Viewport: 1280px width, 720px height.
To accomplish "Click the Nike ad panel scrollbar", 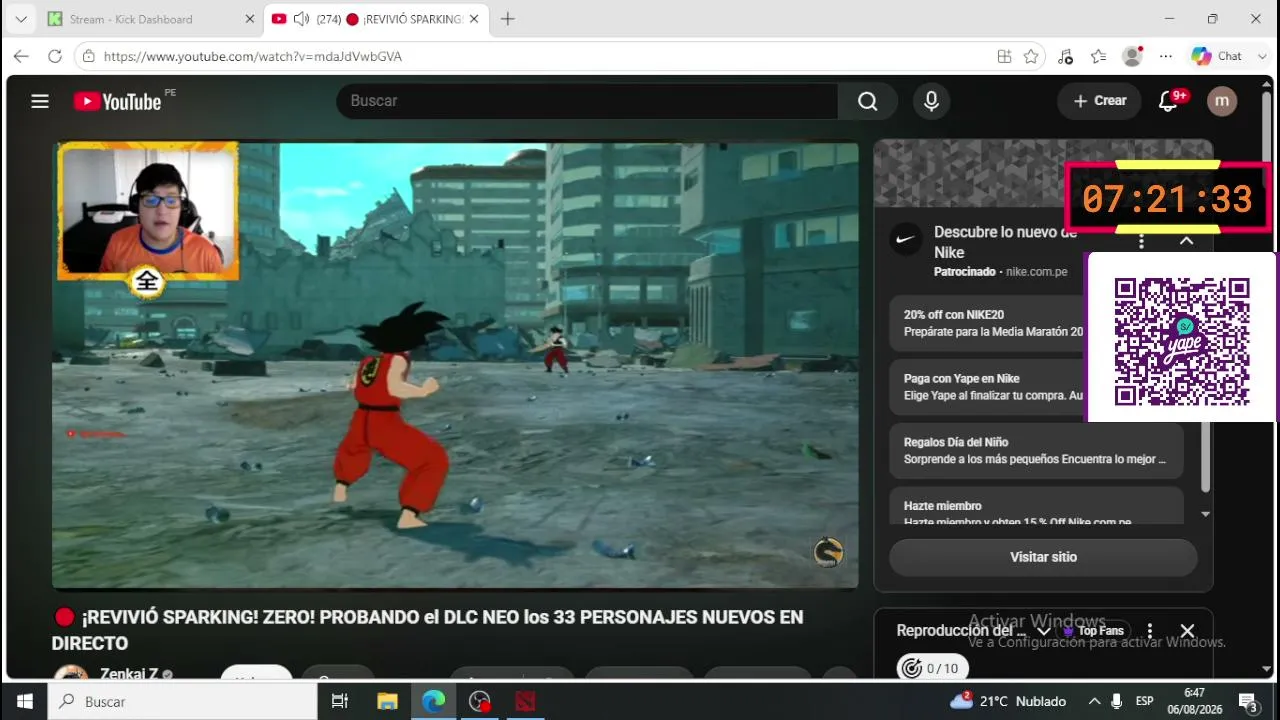I will (x=1205, y=455).
